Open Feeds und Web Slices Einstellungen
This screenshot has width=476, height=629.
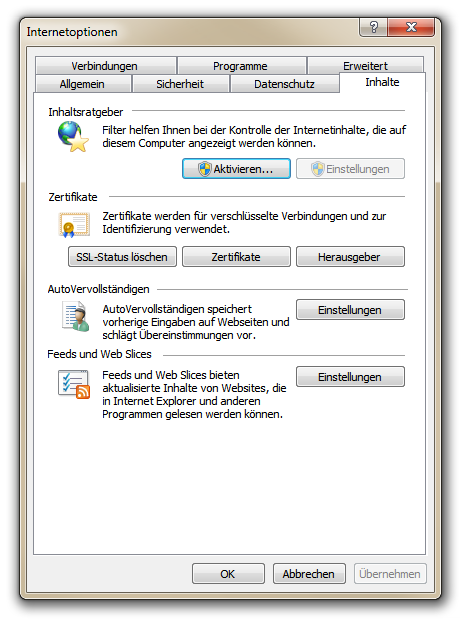coord(350,377)
